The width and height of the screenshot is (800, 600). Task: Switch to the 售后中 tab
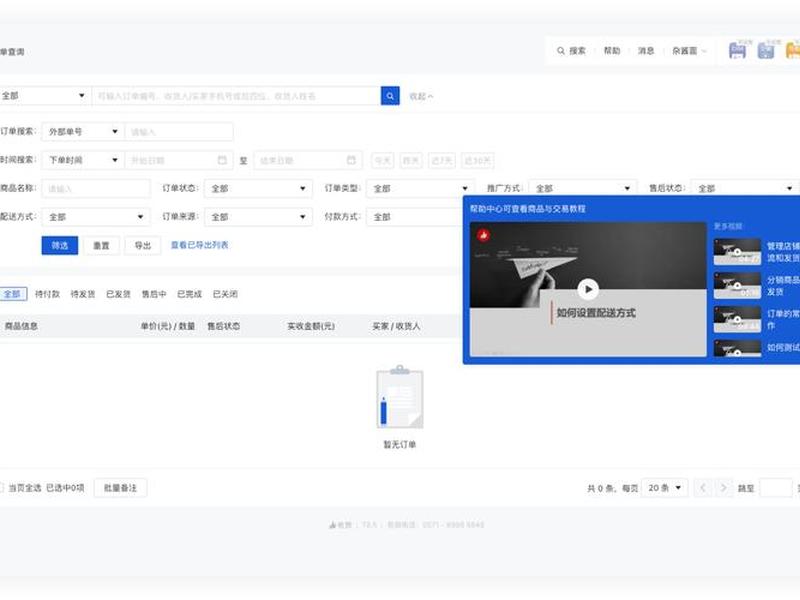click(154, 294)
